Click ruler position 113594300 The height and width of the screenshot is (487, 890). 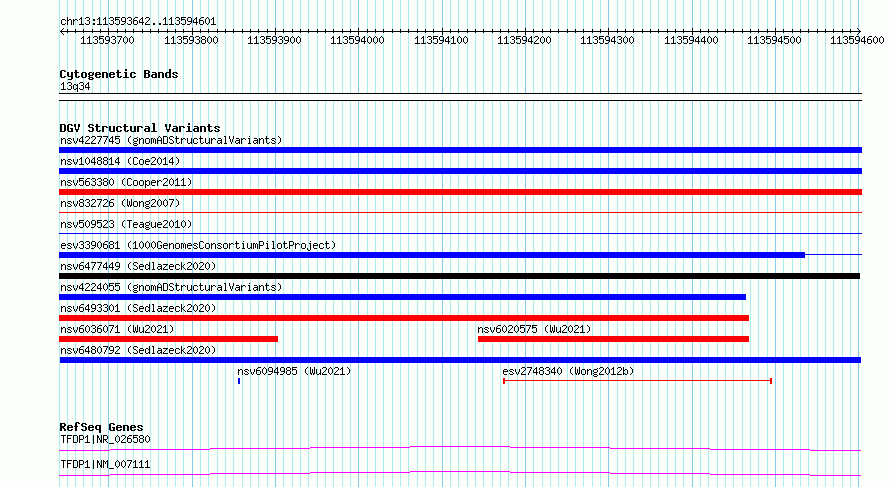[607, 40]
